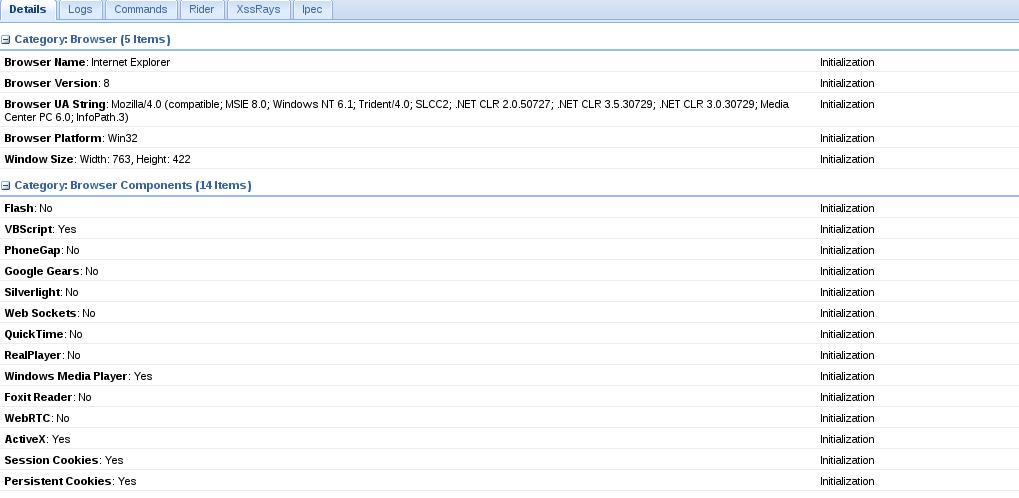The image size is (1019, 498).
Task: Select the Browser UA String row
Action: pos(510,111)
